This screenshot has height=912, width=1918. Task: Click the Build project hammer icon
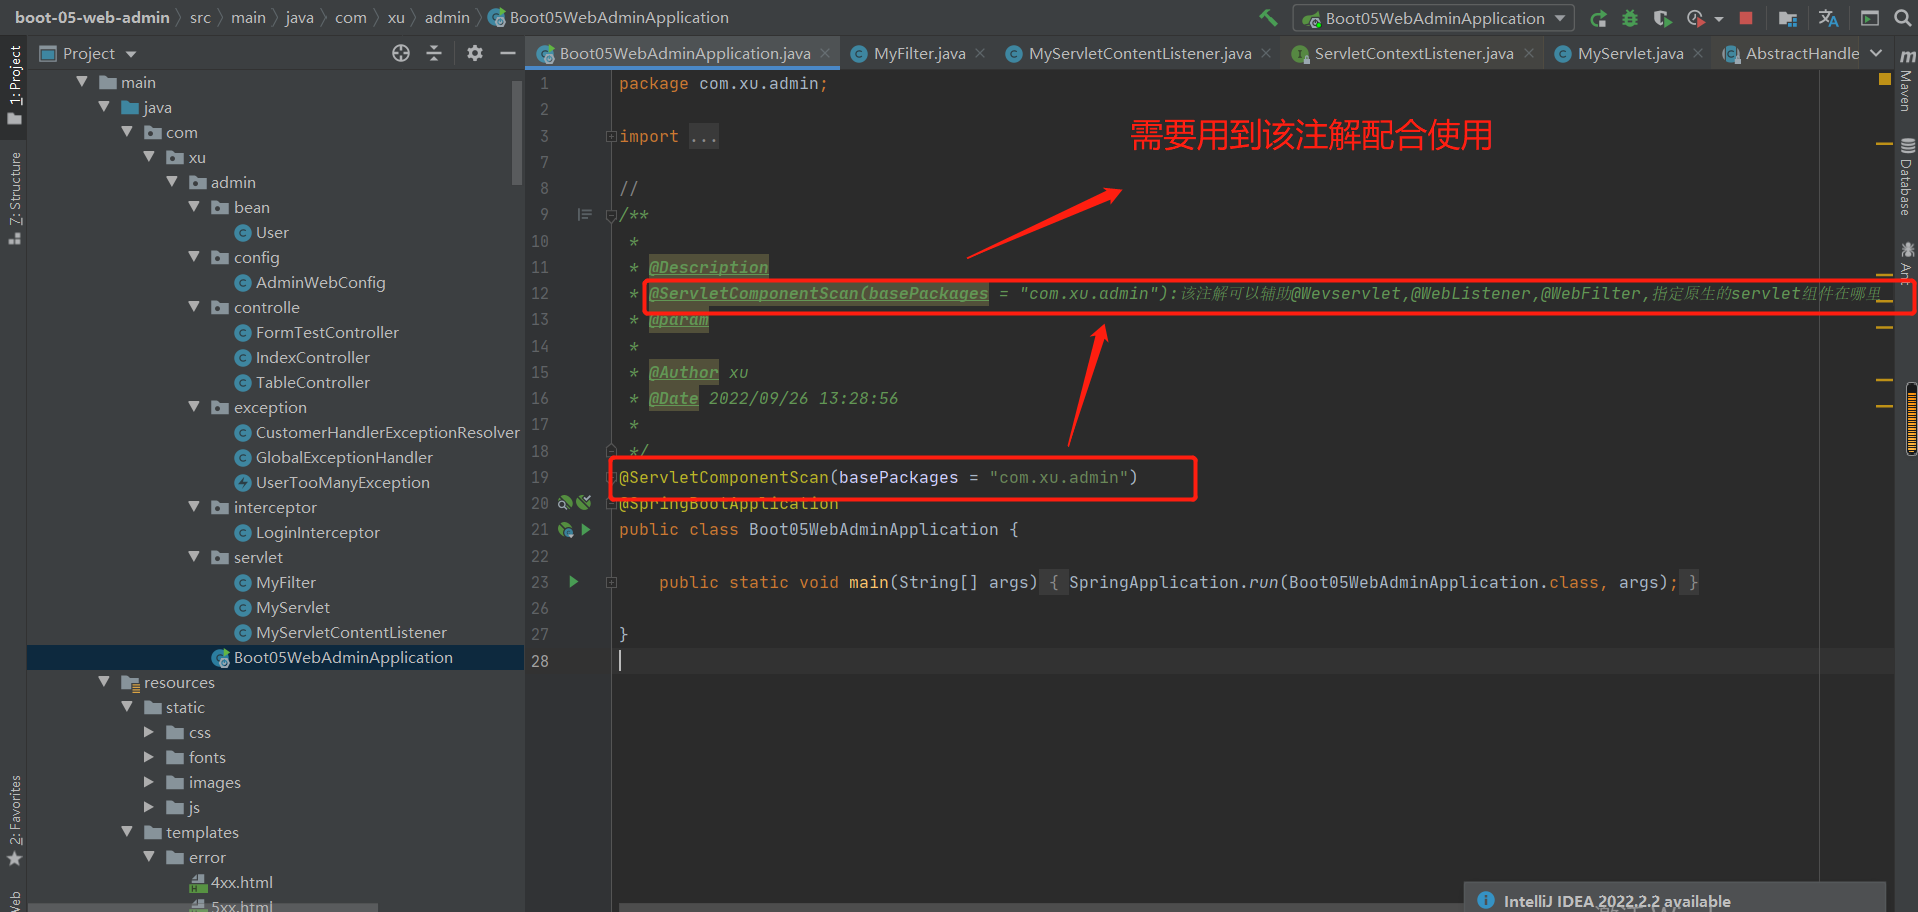point(1268,17)
